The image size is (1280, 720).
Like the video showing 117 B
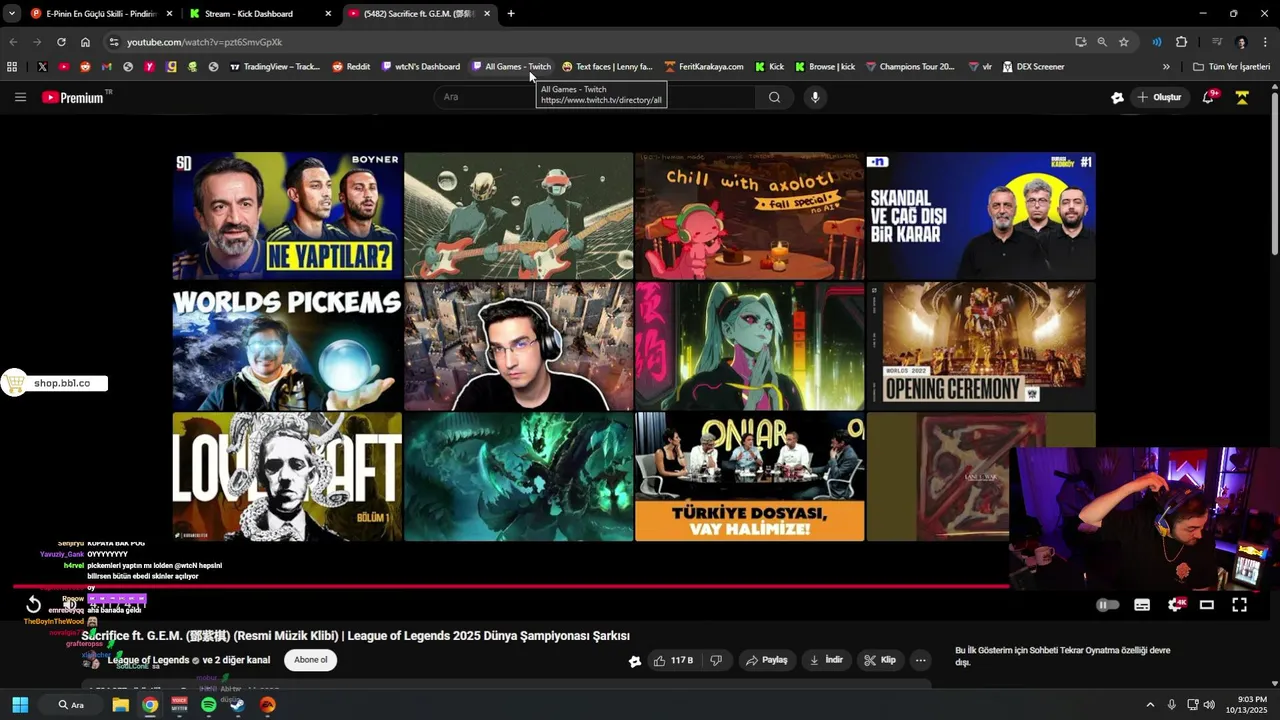pos(673,660)
